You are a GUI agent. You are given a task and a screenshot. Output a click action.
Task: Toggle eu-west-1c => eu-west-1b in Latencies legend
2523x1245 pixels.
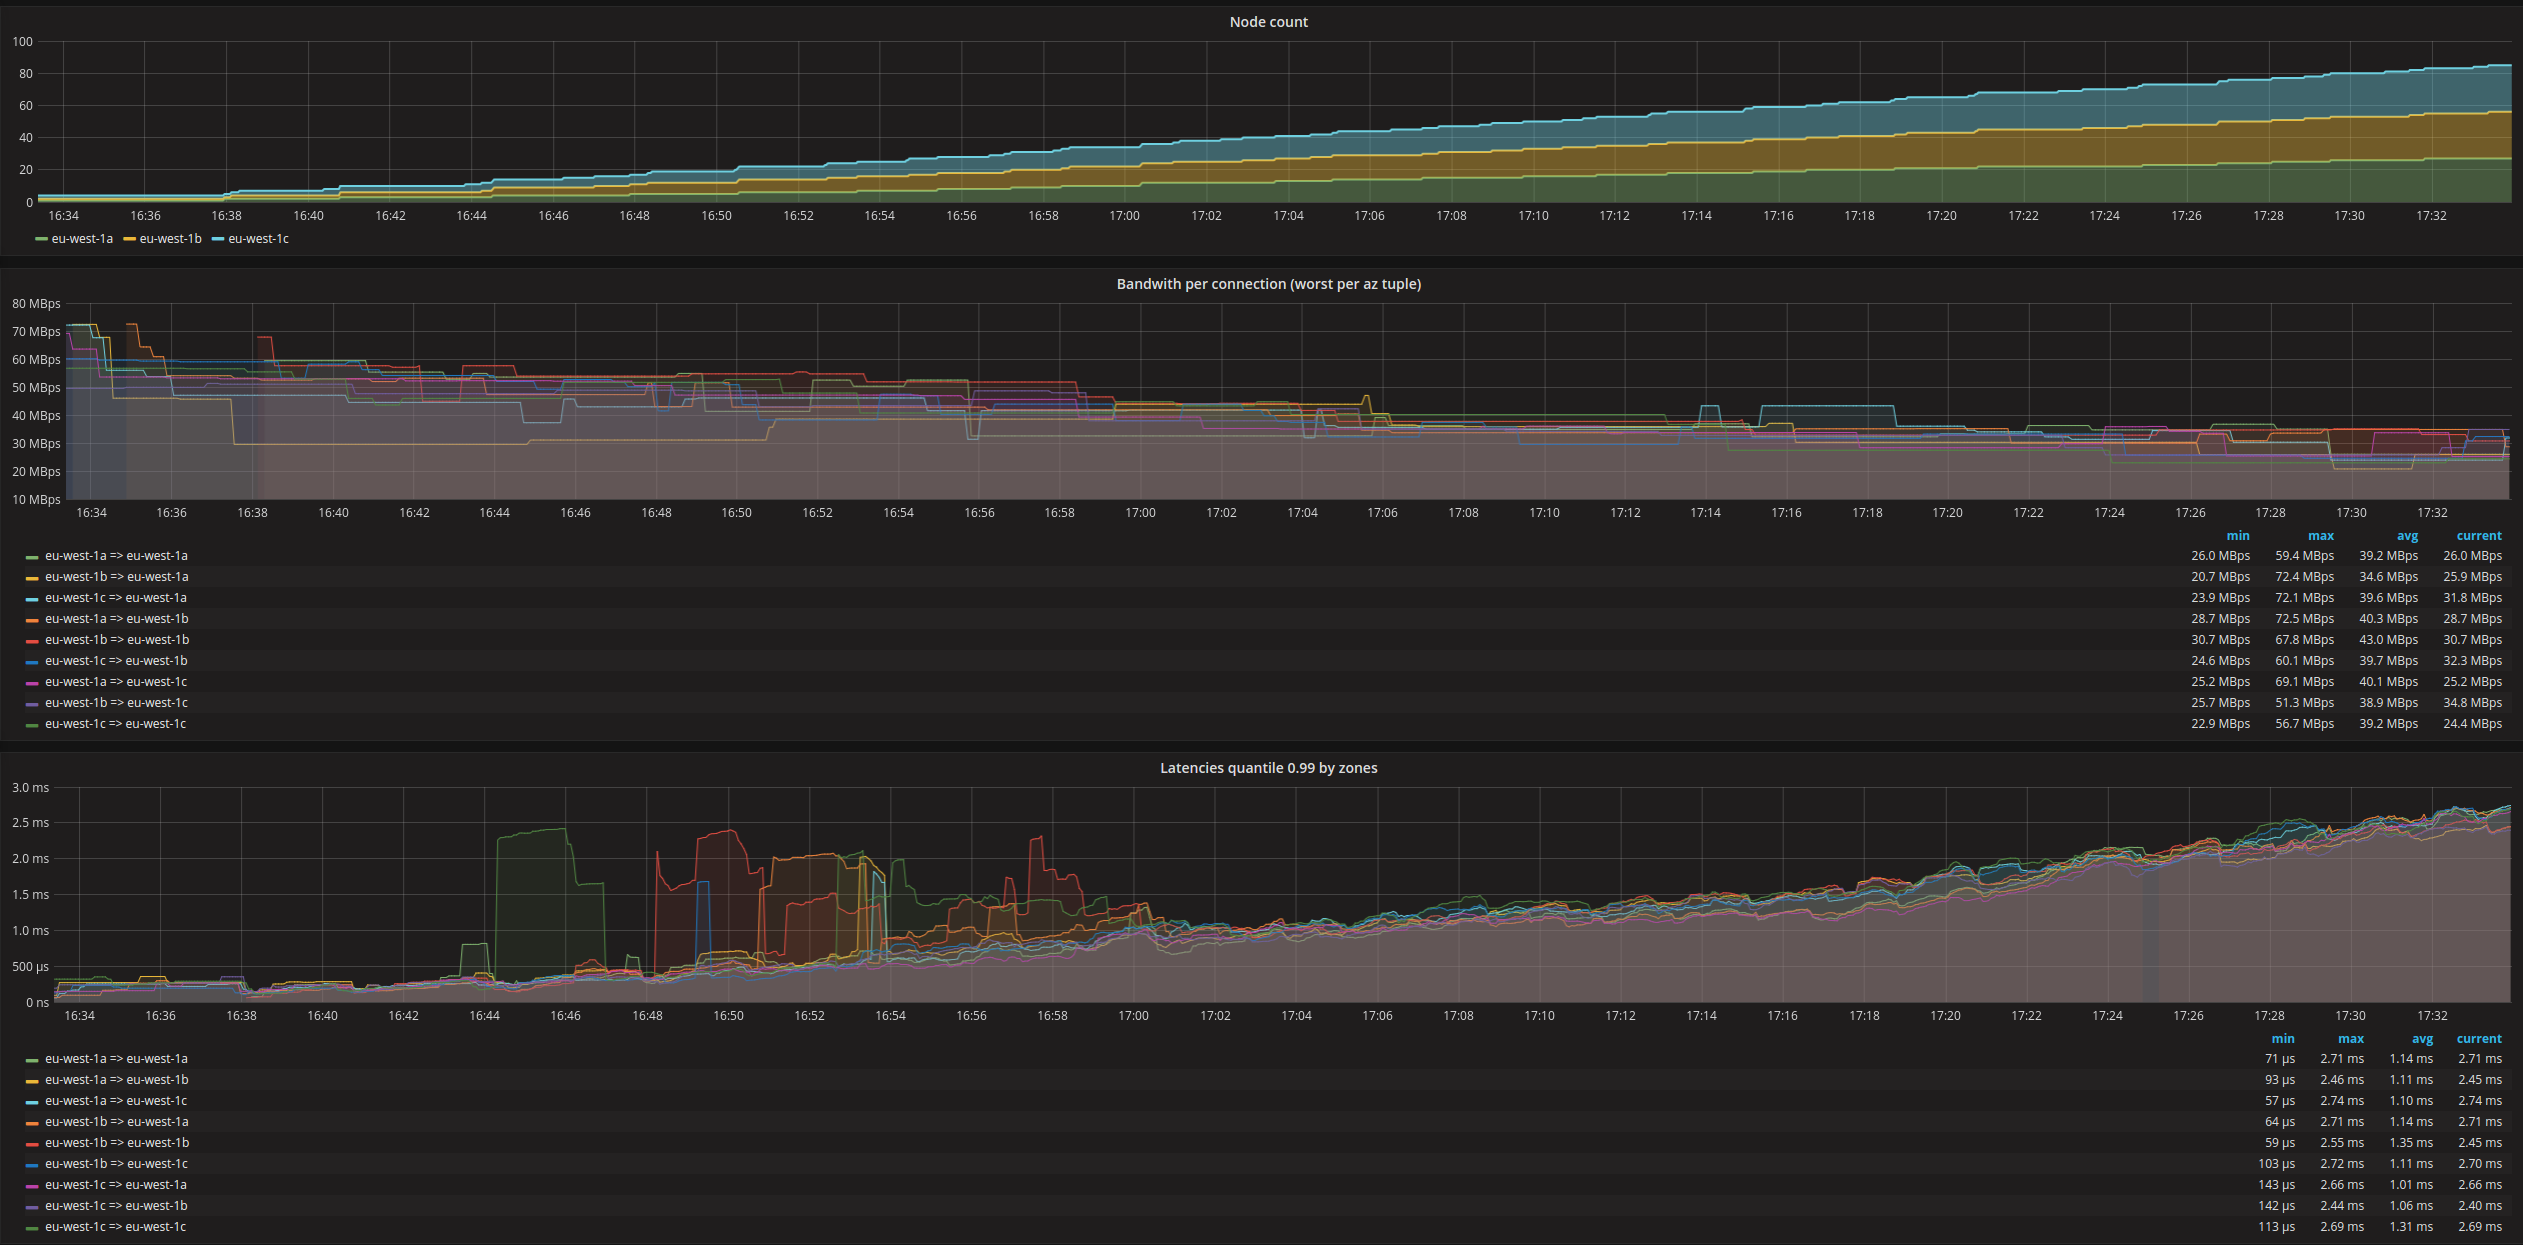(116, 1206)
